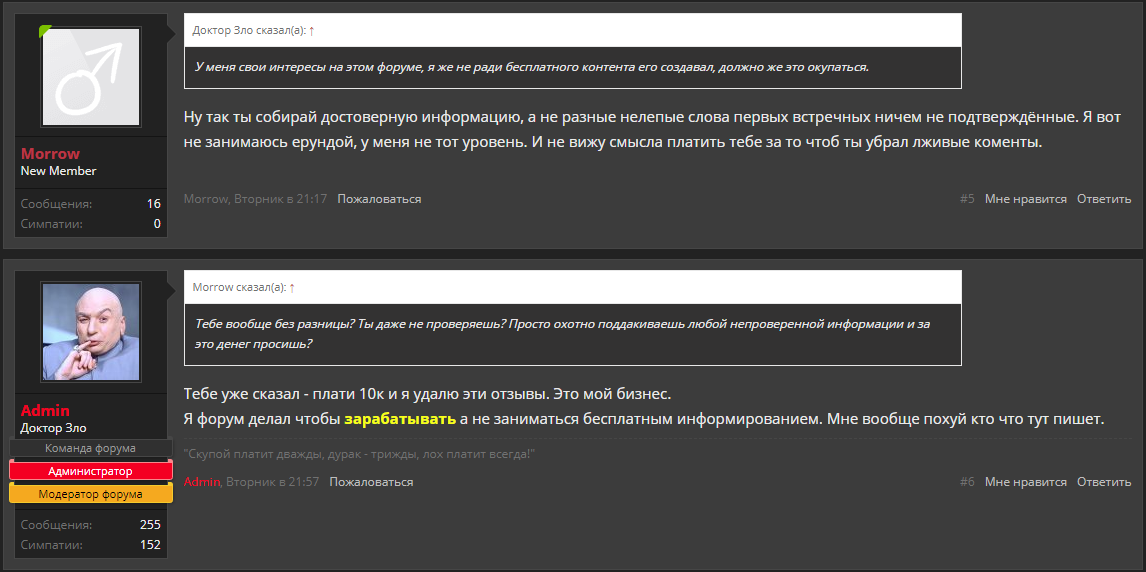This screenshot has height=572, width=1146.
Task: Click the Команда форума banner
Action: 91,449
